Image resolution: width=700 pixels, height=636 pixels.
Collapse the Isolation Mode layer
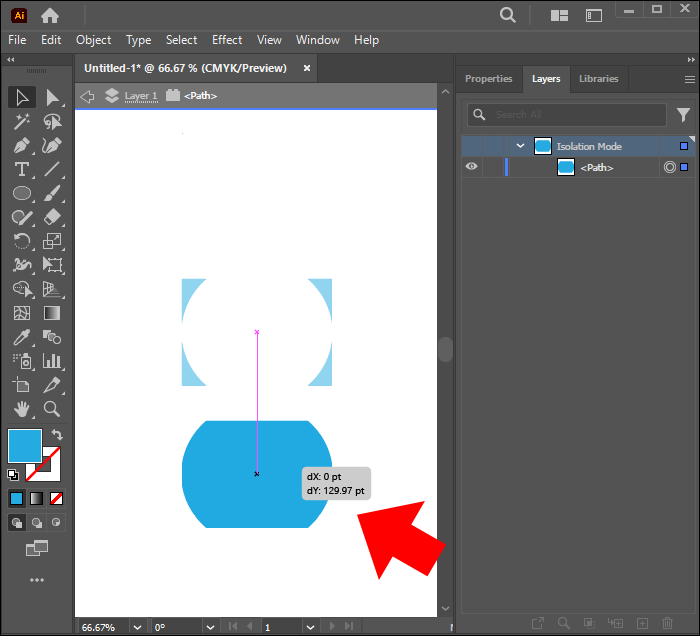520,146
